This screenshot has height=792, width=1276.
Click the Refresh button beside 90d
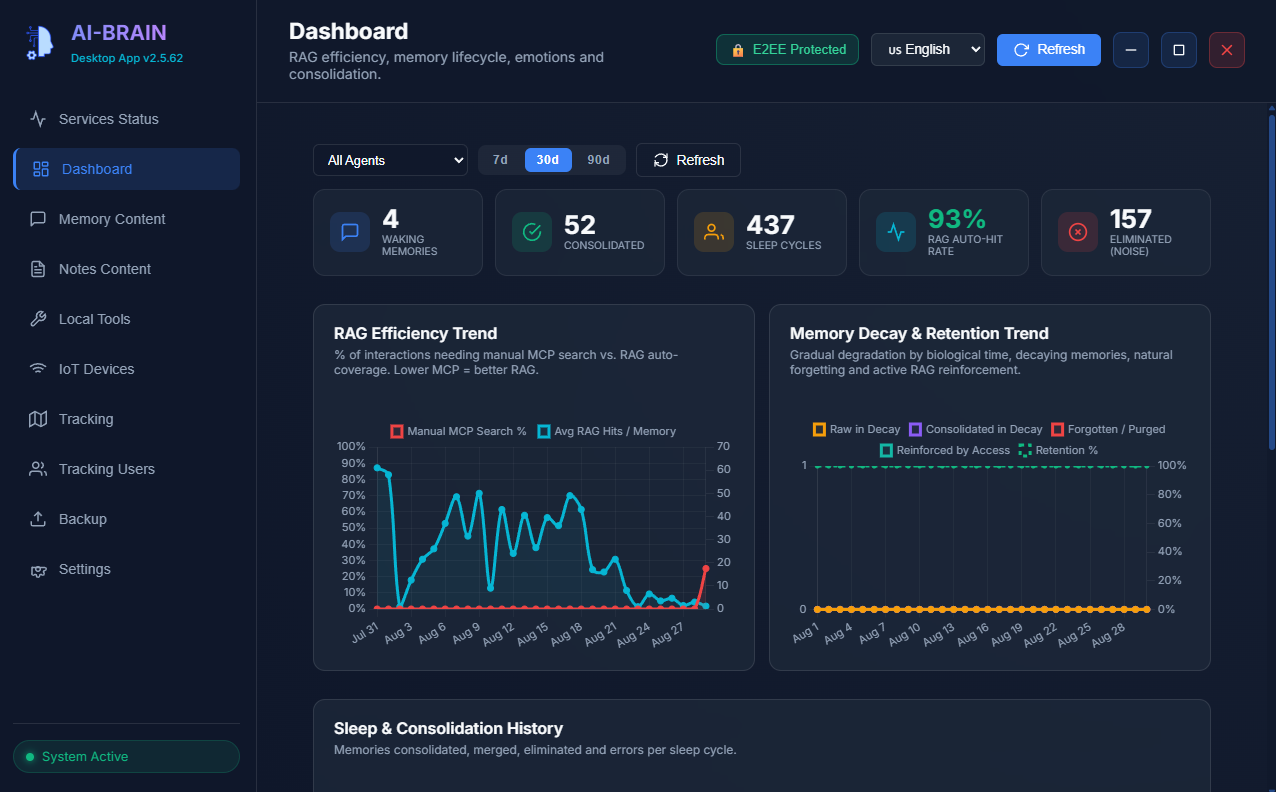tap(688, 160)
